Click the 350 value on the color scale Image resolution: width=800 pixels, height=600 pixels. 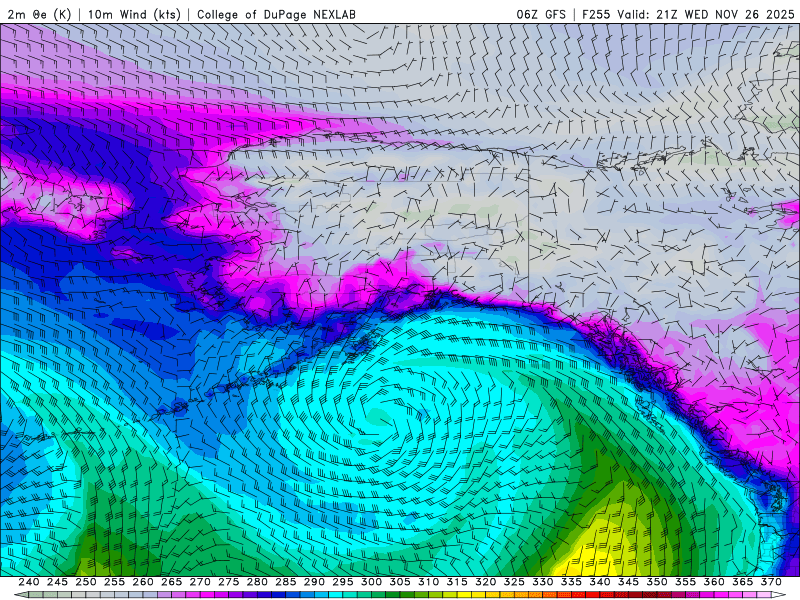tap(658, 582)
